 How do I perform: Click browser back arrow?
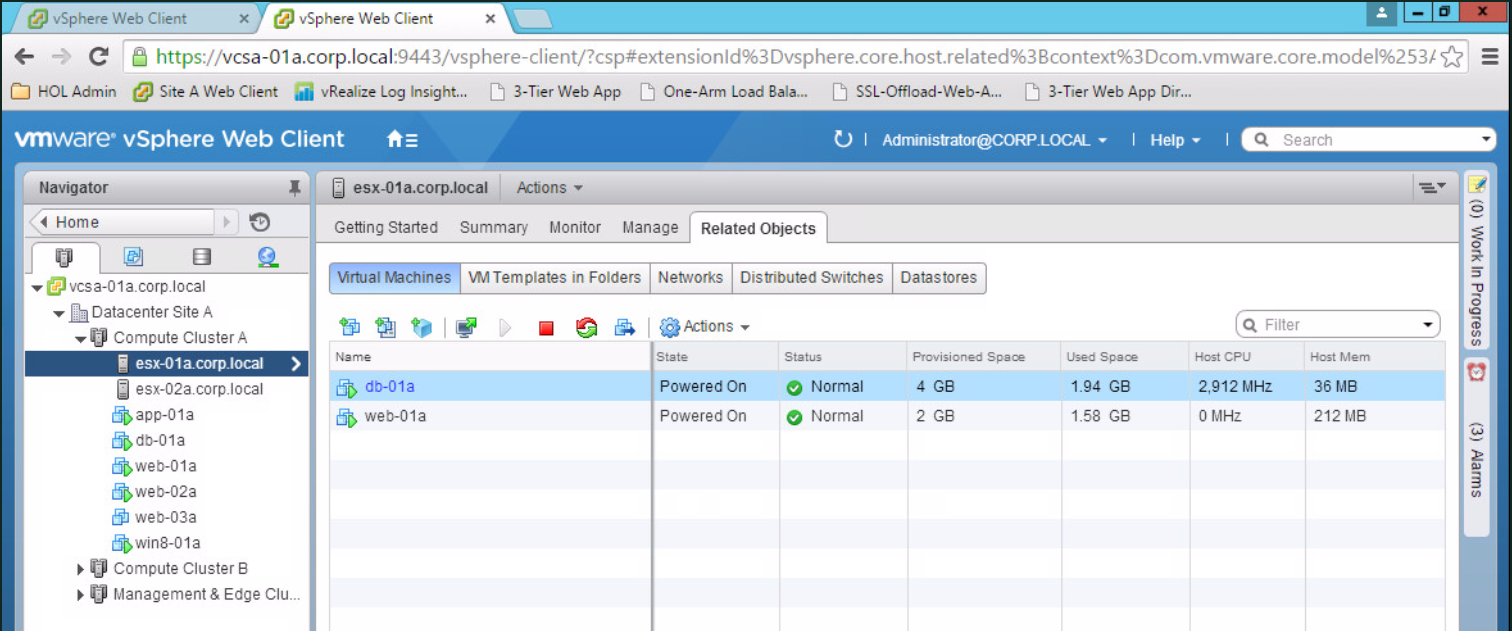25,57
